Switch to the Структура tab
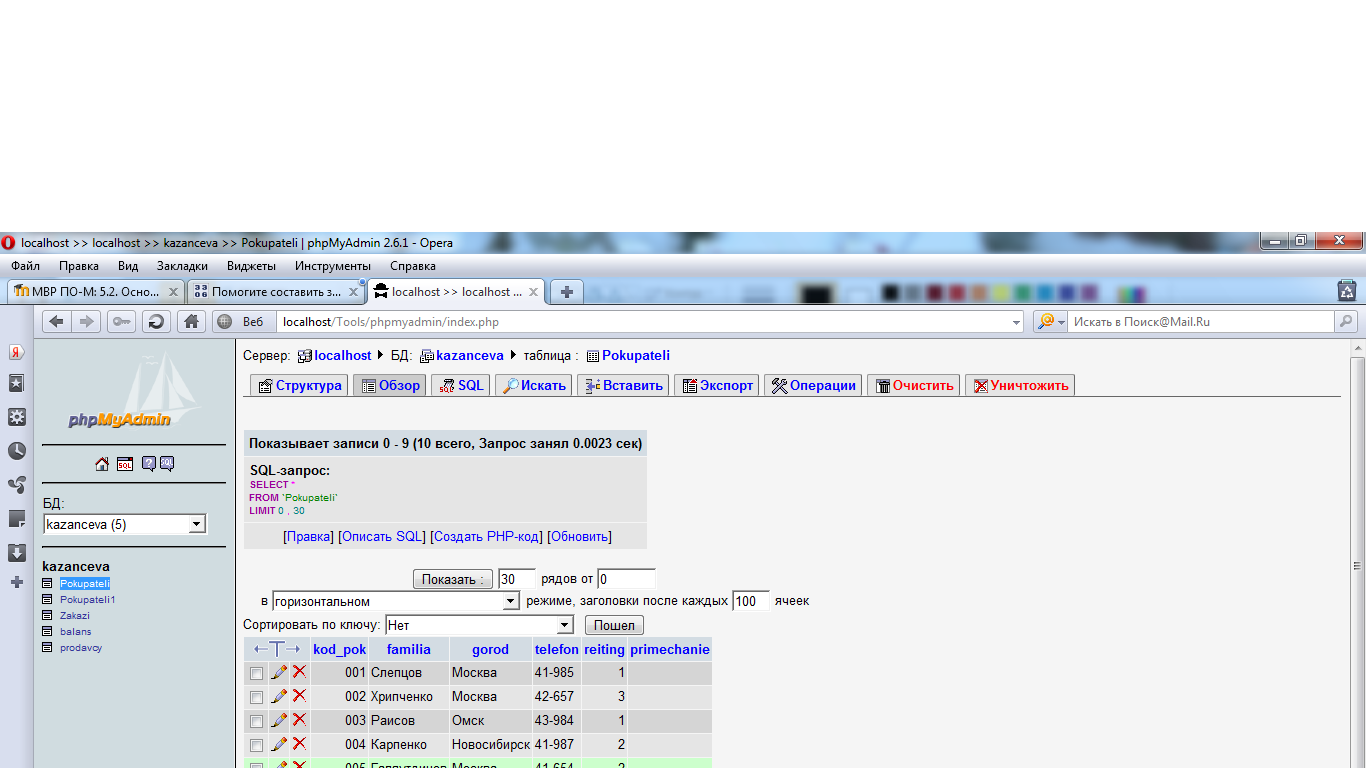1366x768 pixels. coord(299,385)
